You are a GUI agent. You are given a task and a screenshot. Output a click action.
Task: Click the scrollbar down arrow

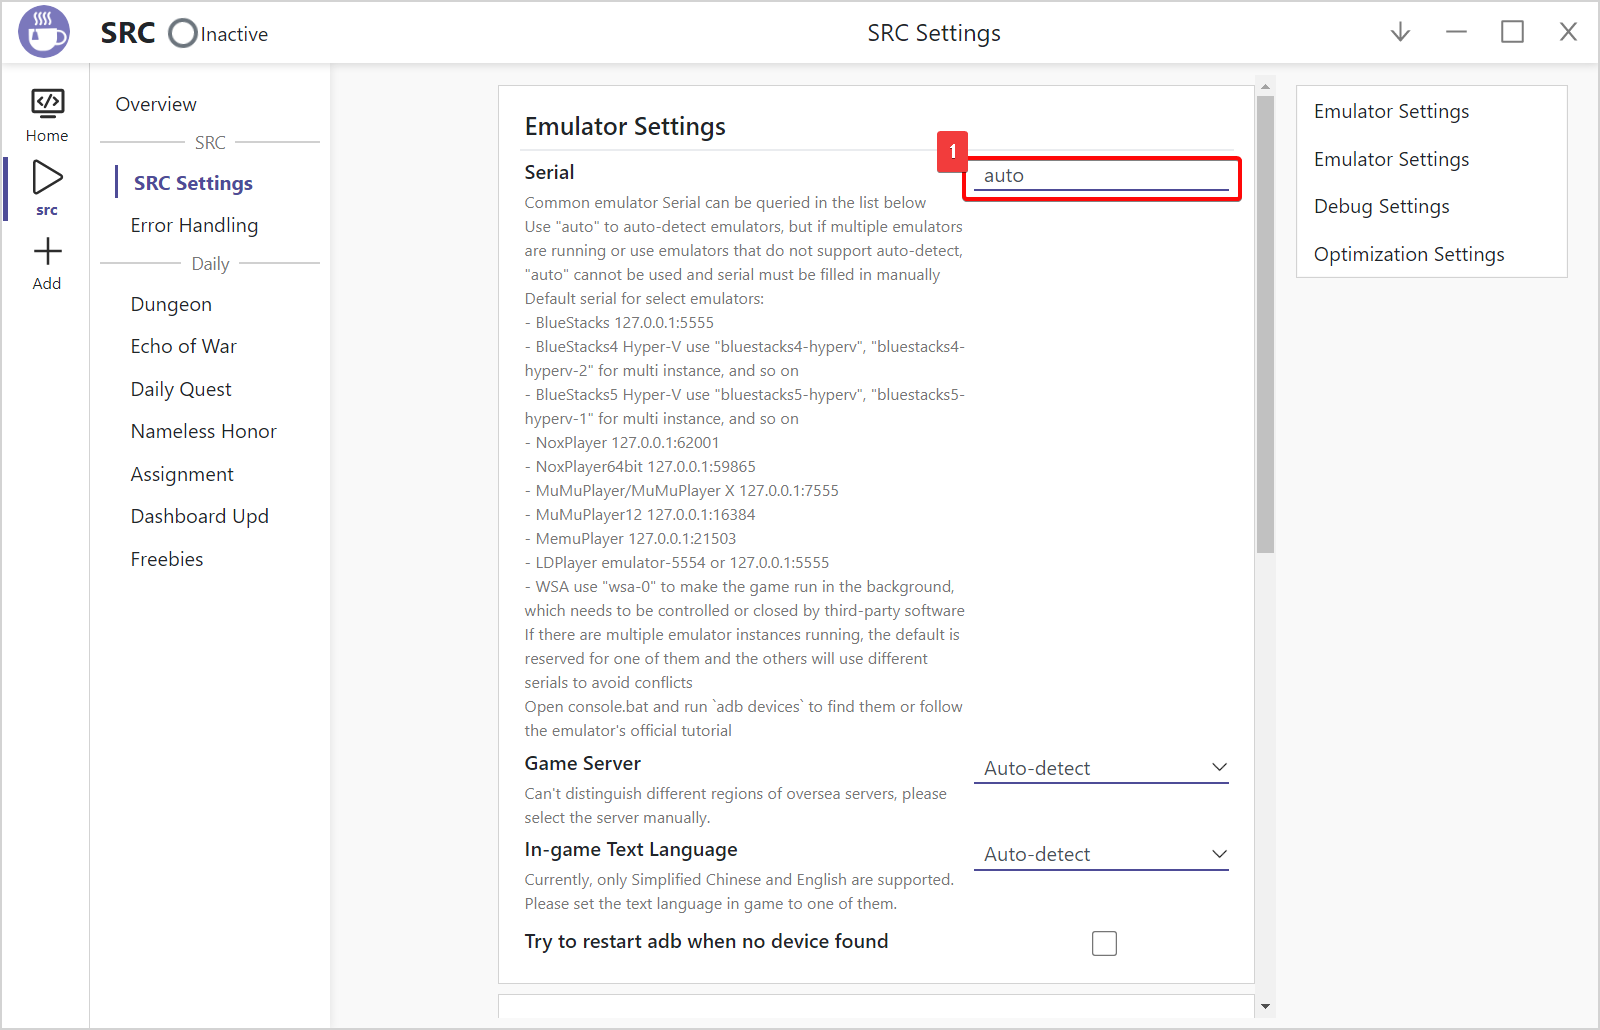click(x=1265, y=1007)
